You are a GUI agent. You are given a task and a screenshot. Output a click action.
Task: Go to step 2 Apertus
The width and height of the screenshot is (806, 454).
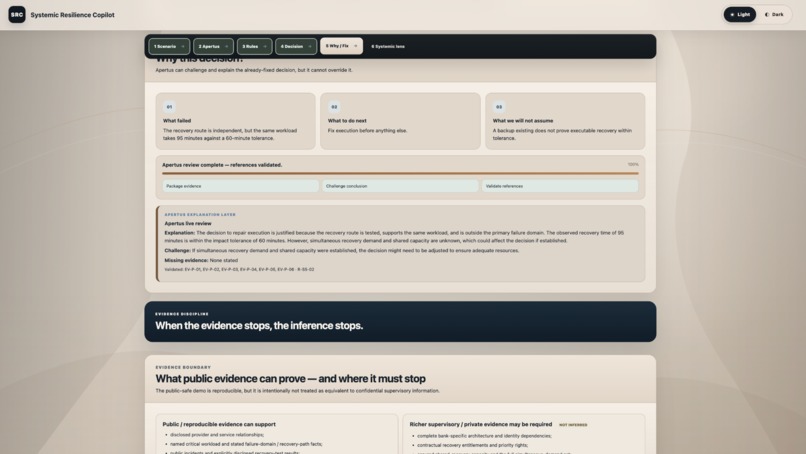(x=213, y=46)
